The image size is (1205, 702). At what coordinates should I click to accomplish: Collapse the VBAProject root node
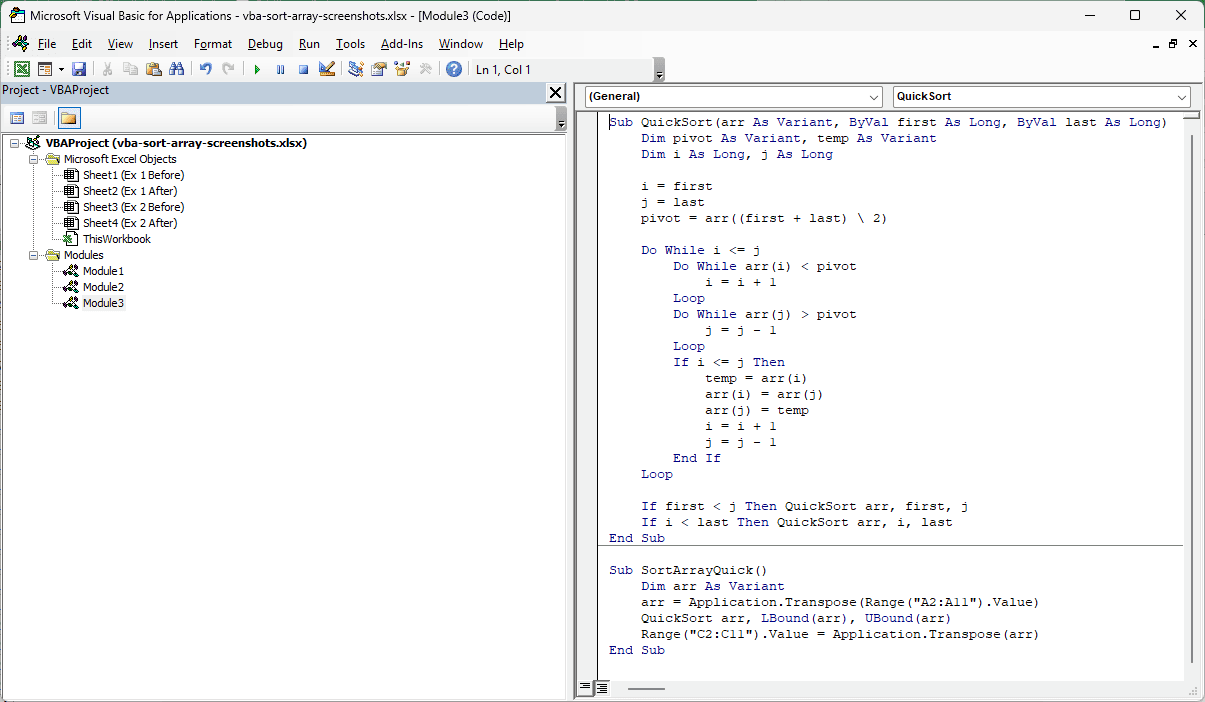tap(15, 143)
